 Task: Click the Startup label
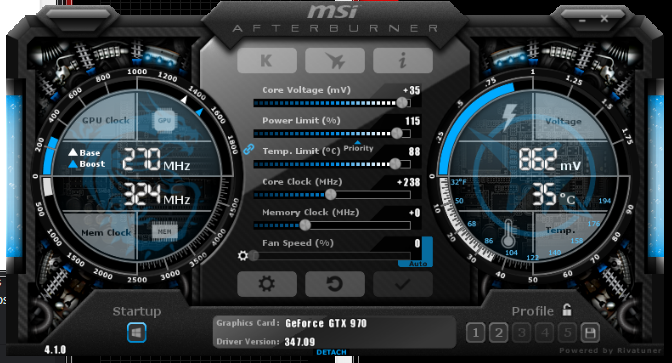tap(137, 311)
